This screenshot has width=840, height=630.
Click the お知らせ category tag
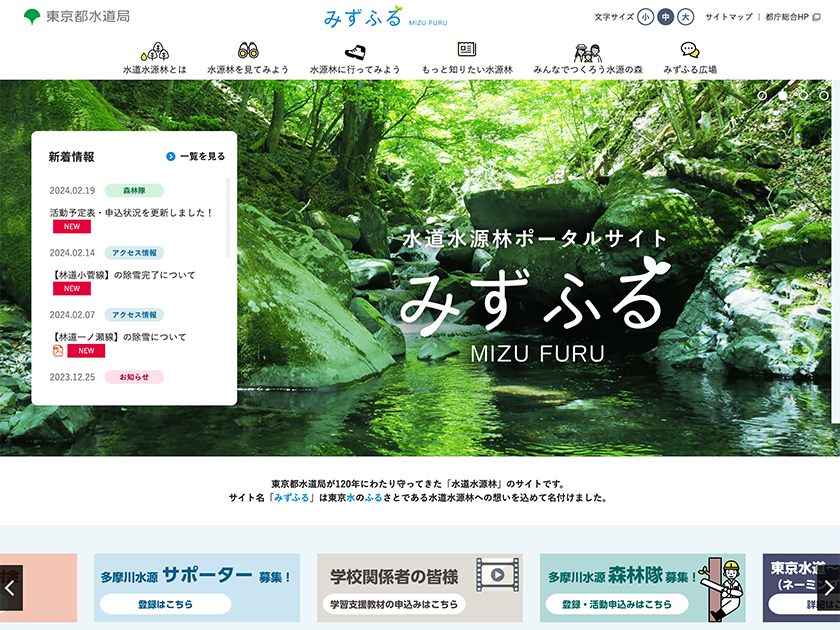tap(134, 377)
